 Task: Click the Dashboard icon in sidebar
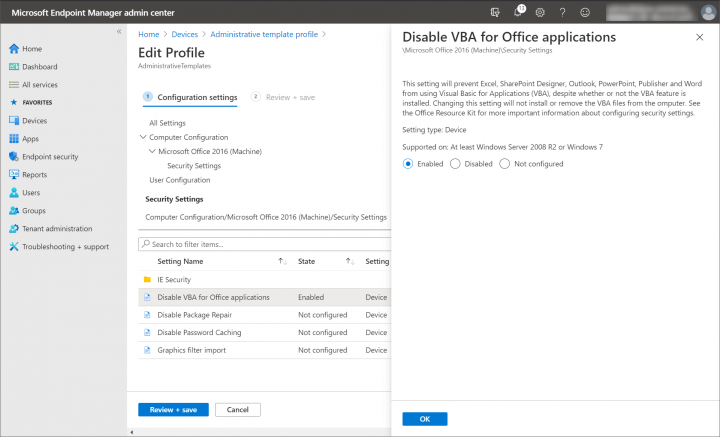pos(14,67)
